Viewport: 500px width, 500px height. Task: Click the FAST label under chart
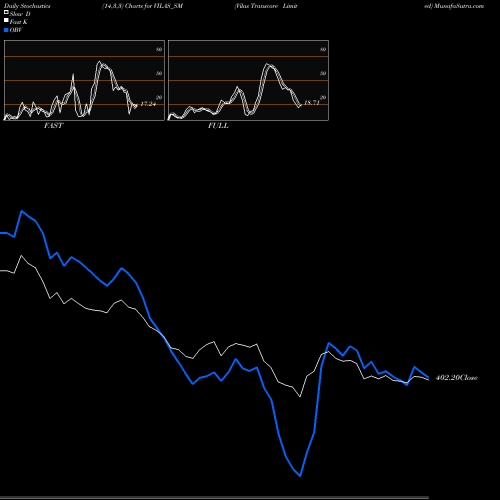[53, 126]
